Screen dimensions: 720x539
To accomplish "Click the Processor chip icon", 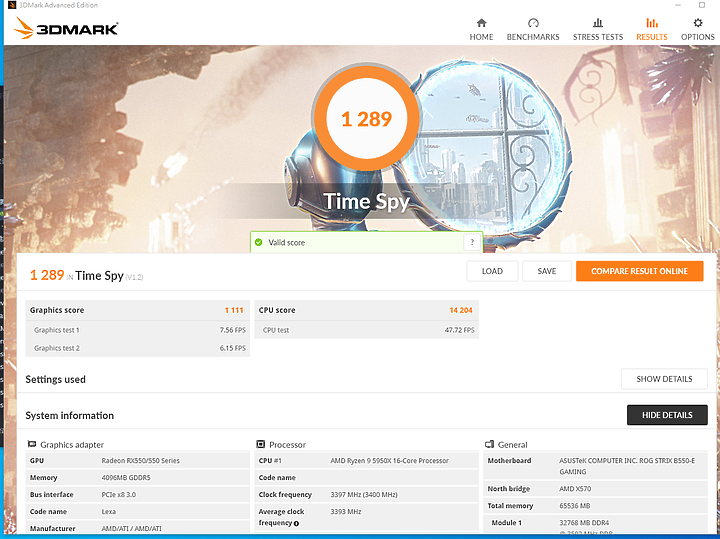I will 260,444.
